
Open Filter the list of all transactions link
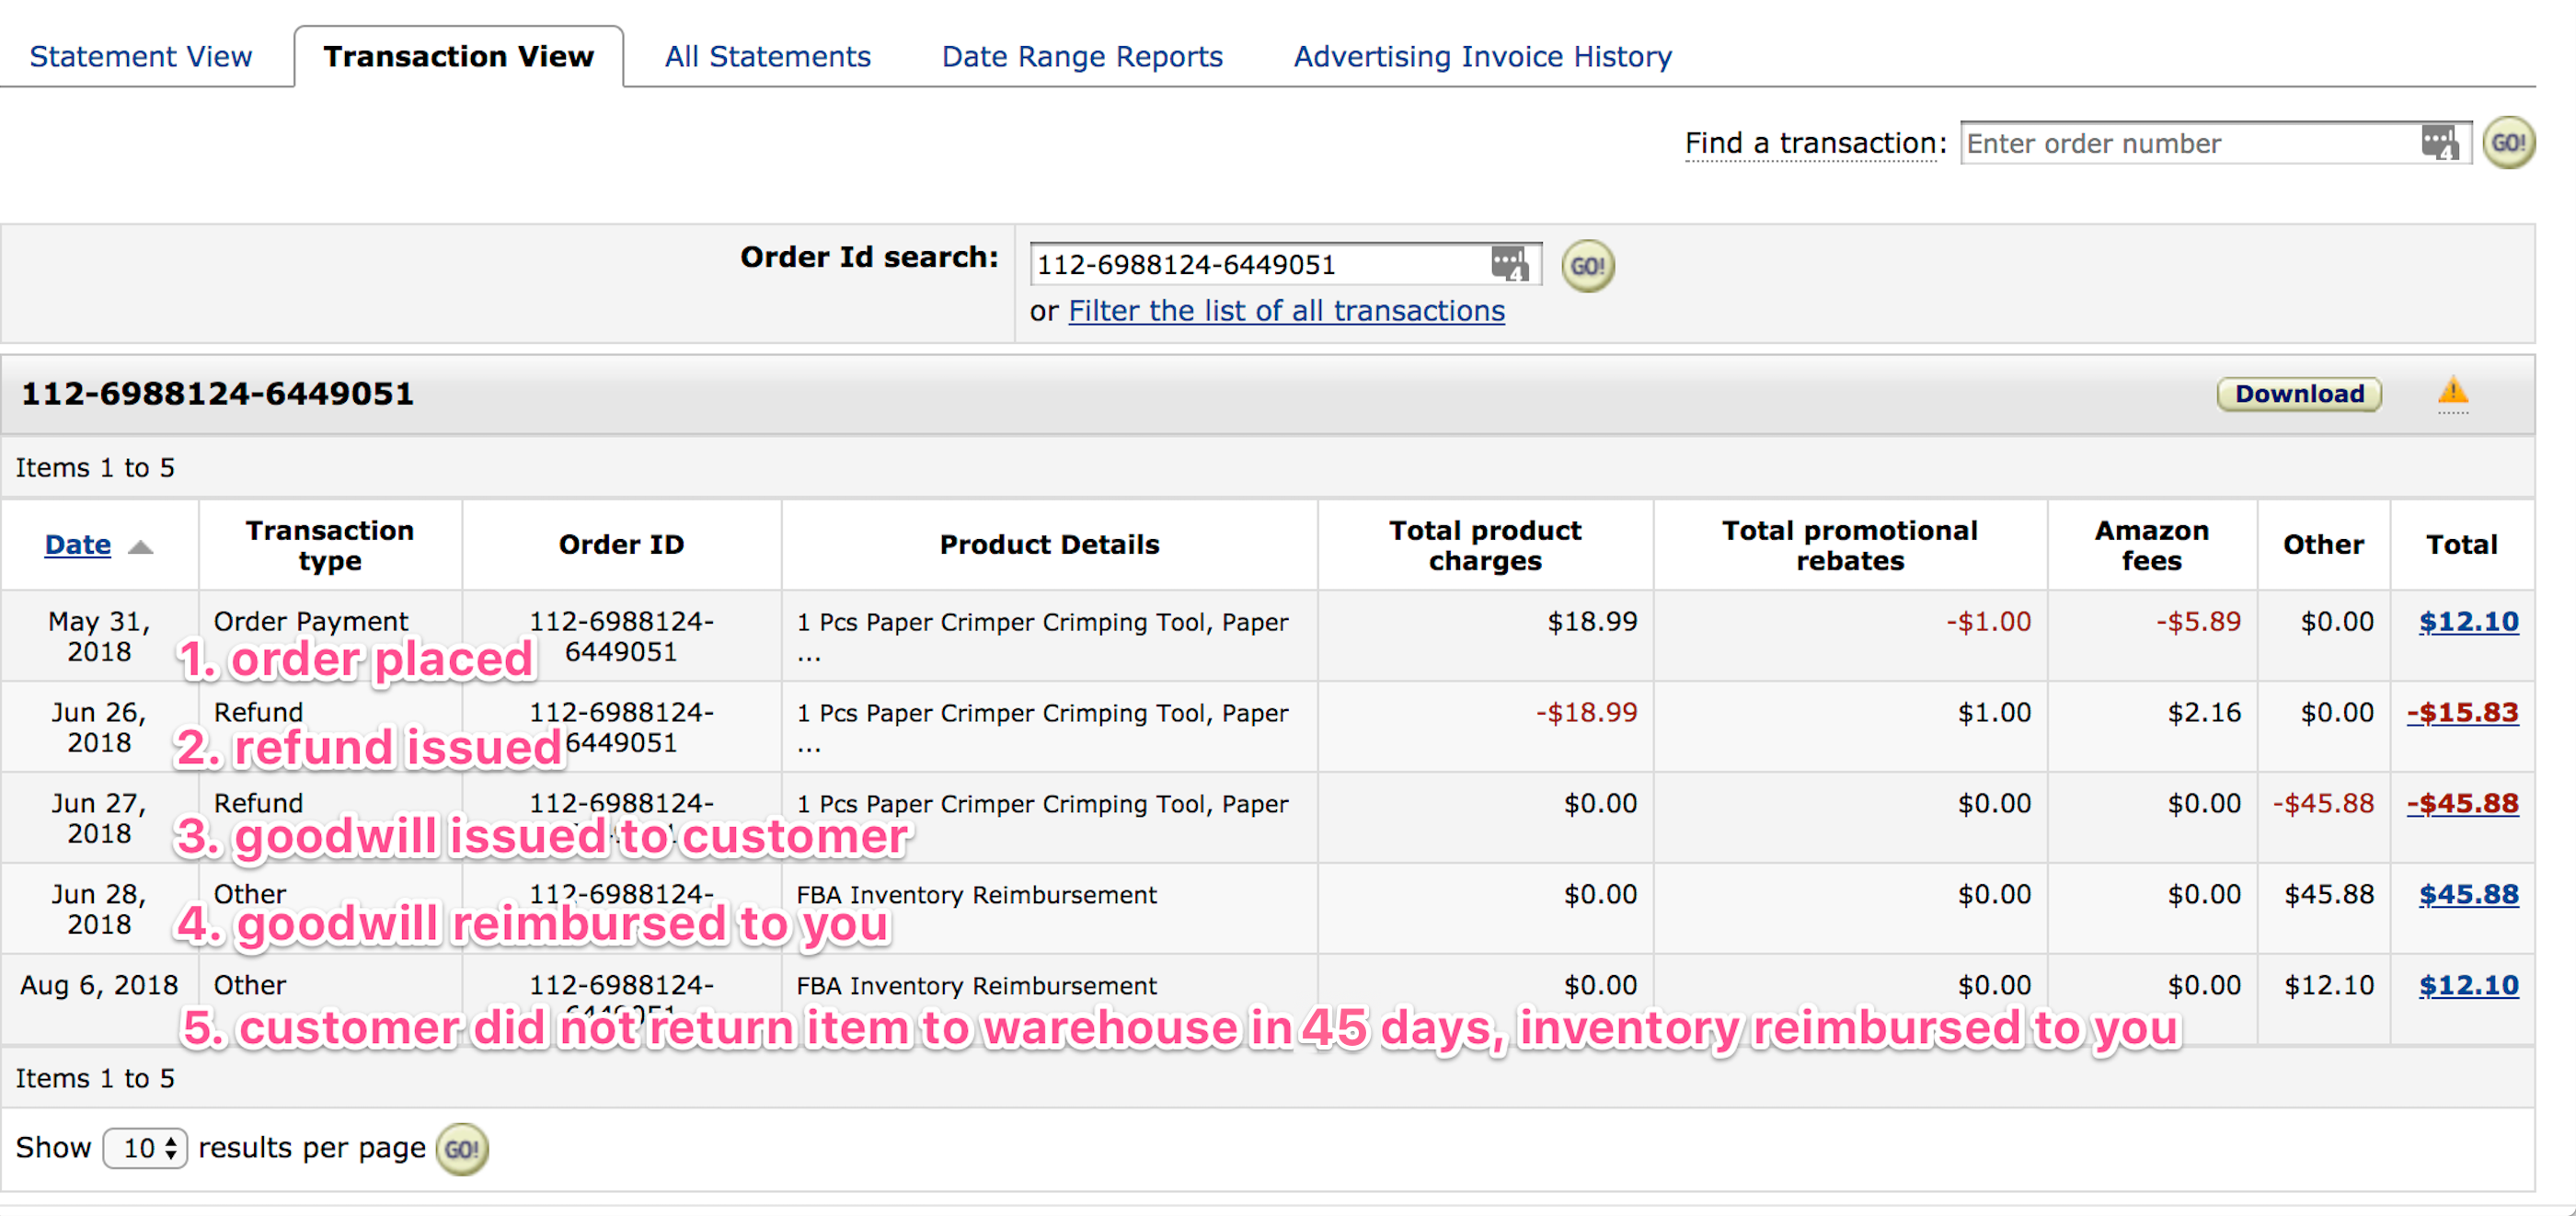1286,311
